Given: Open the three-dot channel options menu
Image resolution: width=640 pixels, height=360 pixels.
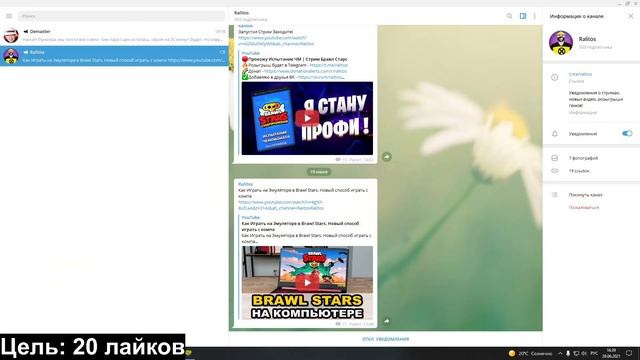Looking at the screenshot, I should [534, 16].
